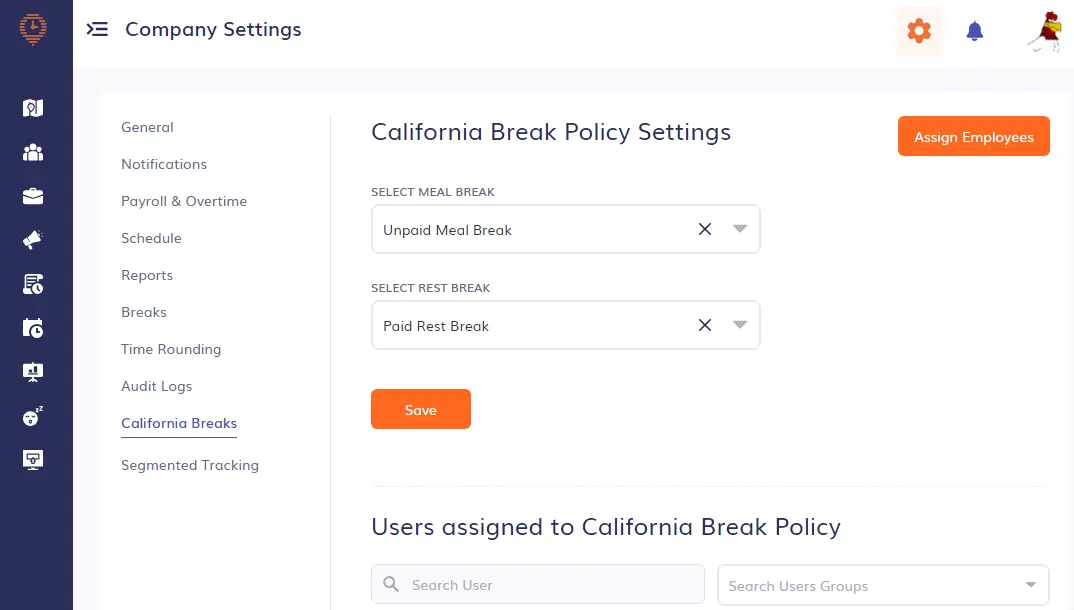This screenshot has width=1074, height=610.
Task: Expand the Search Users Groups combo box
Action: tap(1029, 585)
